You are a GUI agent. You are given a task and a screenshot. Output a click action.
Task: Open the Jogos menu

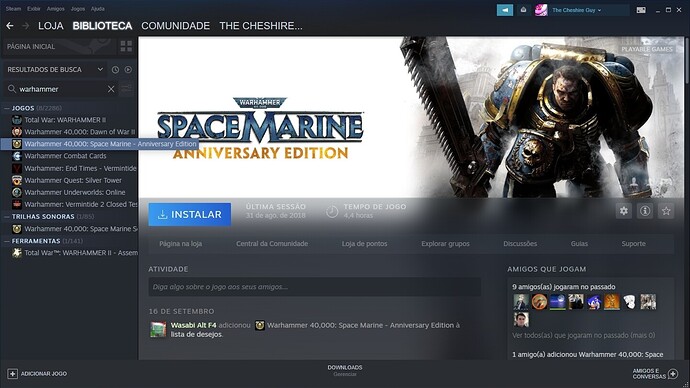[x=78, y=9]
